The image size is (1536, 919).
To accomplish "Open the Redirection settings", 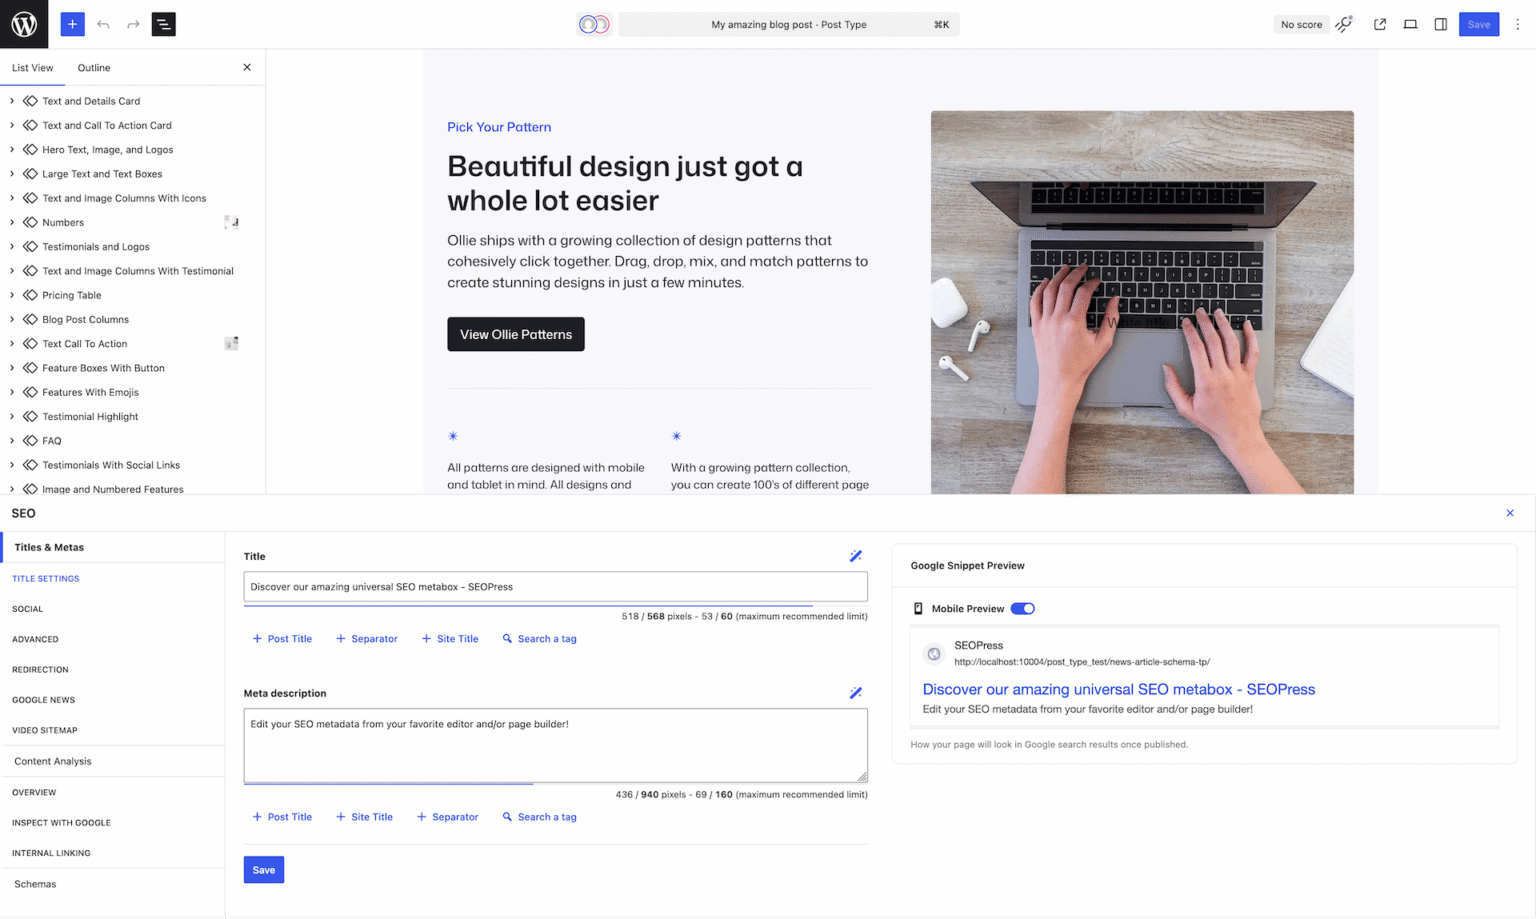I will coord(40,670).
